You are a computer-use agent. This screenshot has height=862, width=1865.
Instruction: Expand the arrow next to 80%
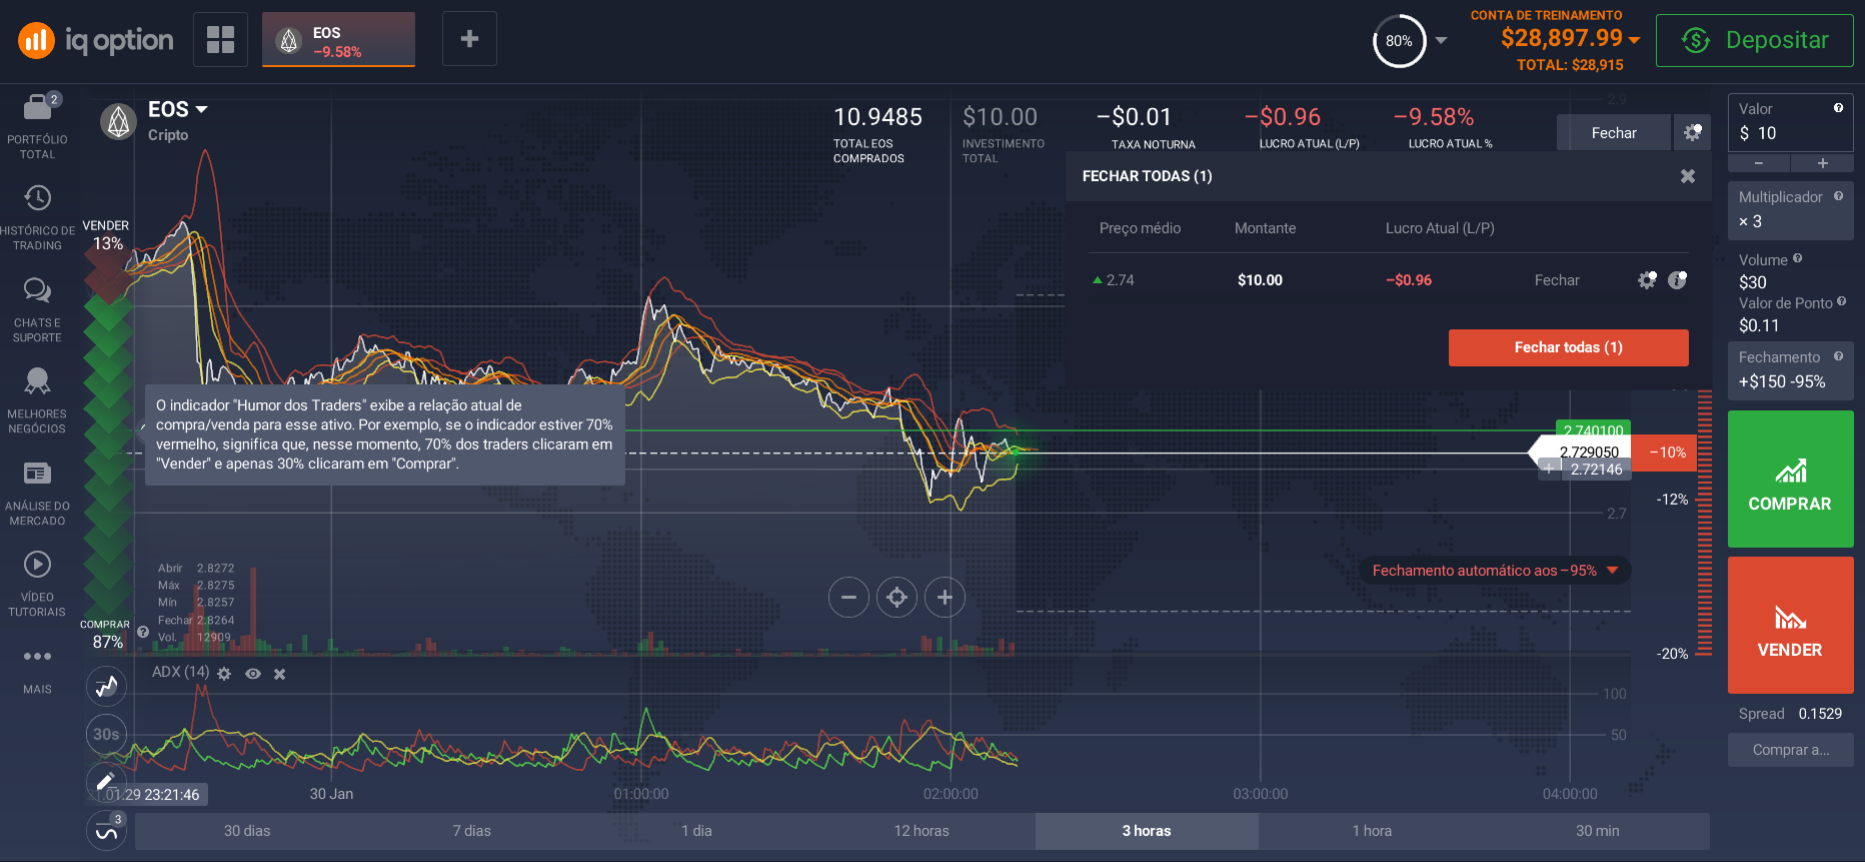(x=1441, y=41)
